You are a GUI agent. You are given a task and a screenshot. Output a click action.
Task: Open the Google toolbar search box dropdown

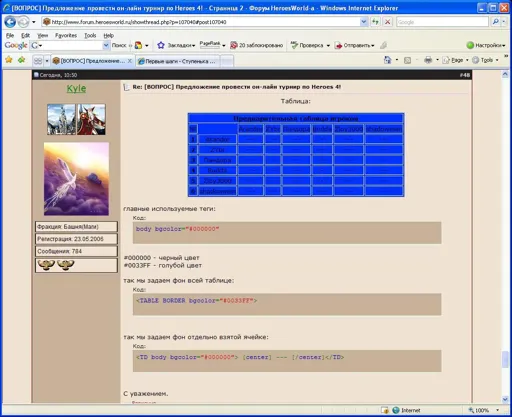(x=106, y=45)
